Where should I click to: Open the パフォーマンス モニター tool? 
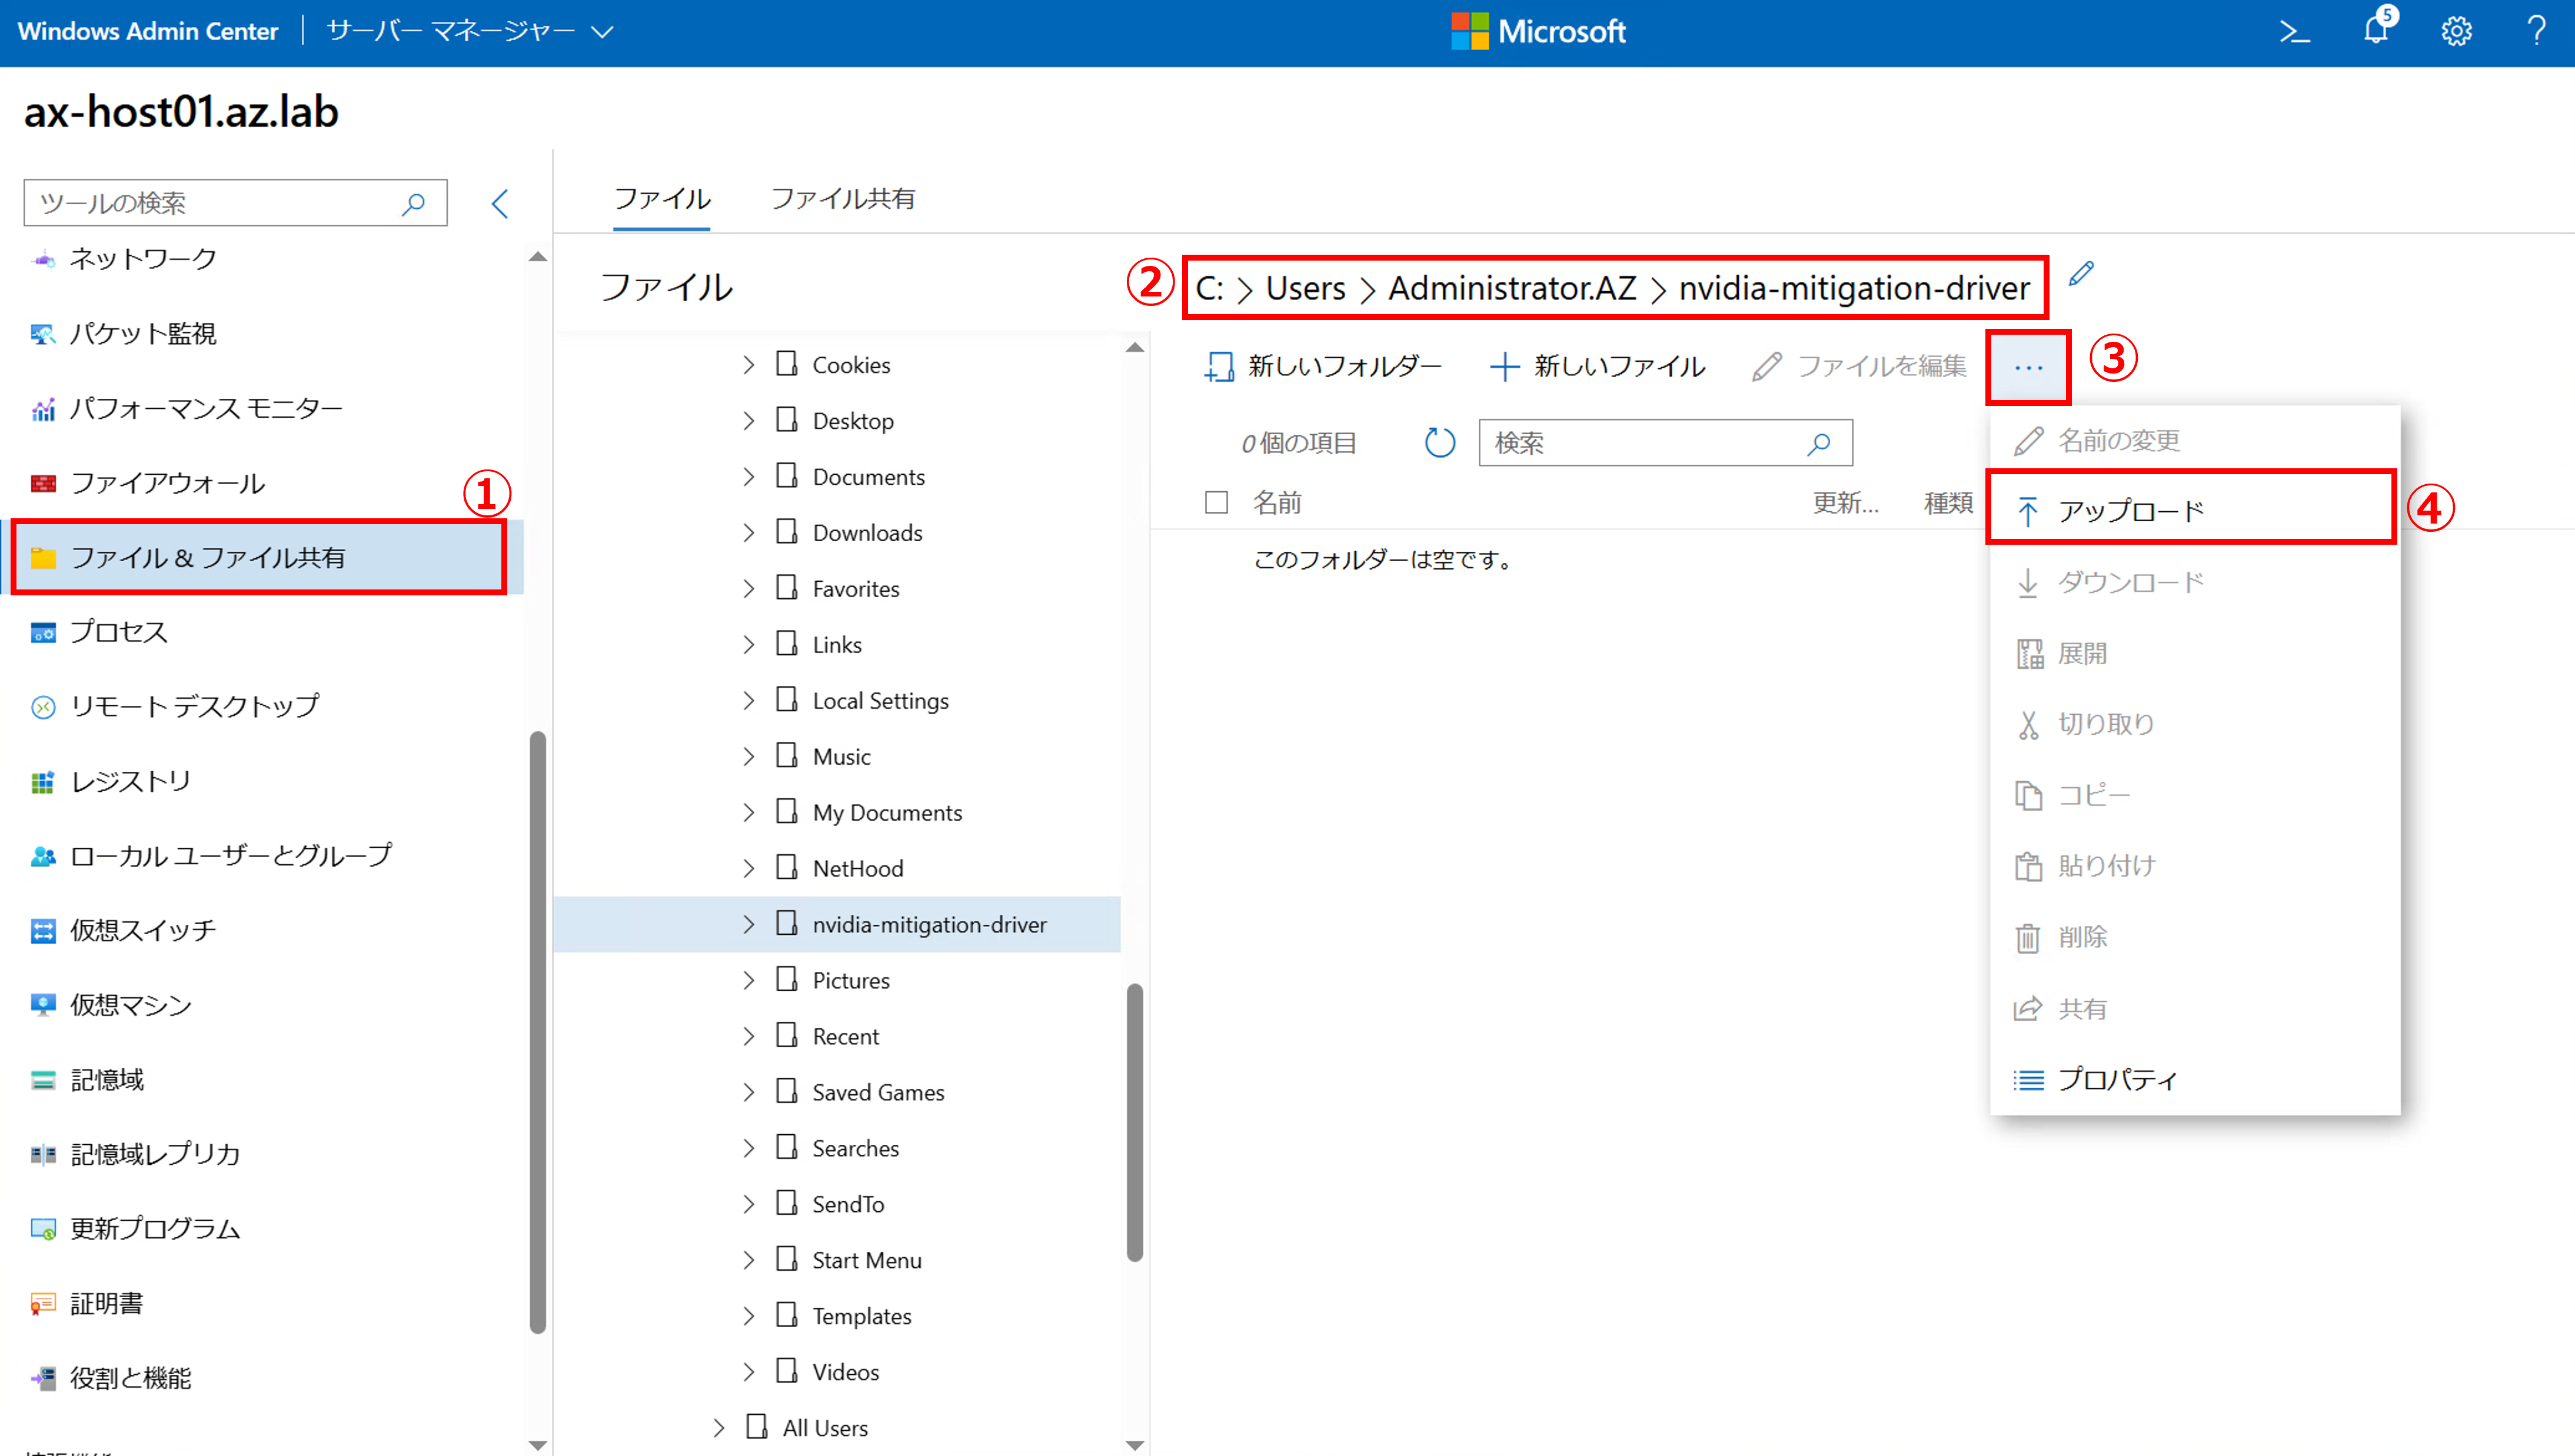click(x=206, y=408)
